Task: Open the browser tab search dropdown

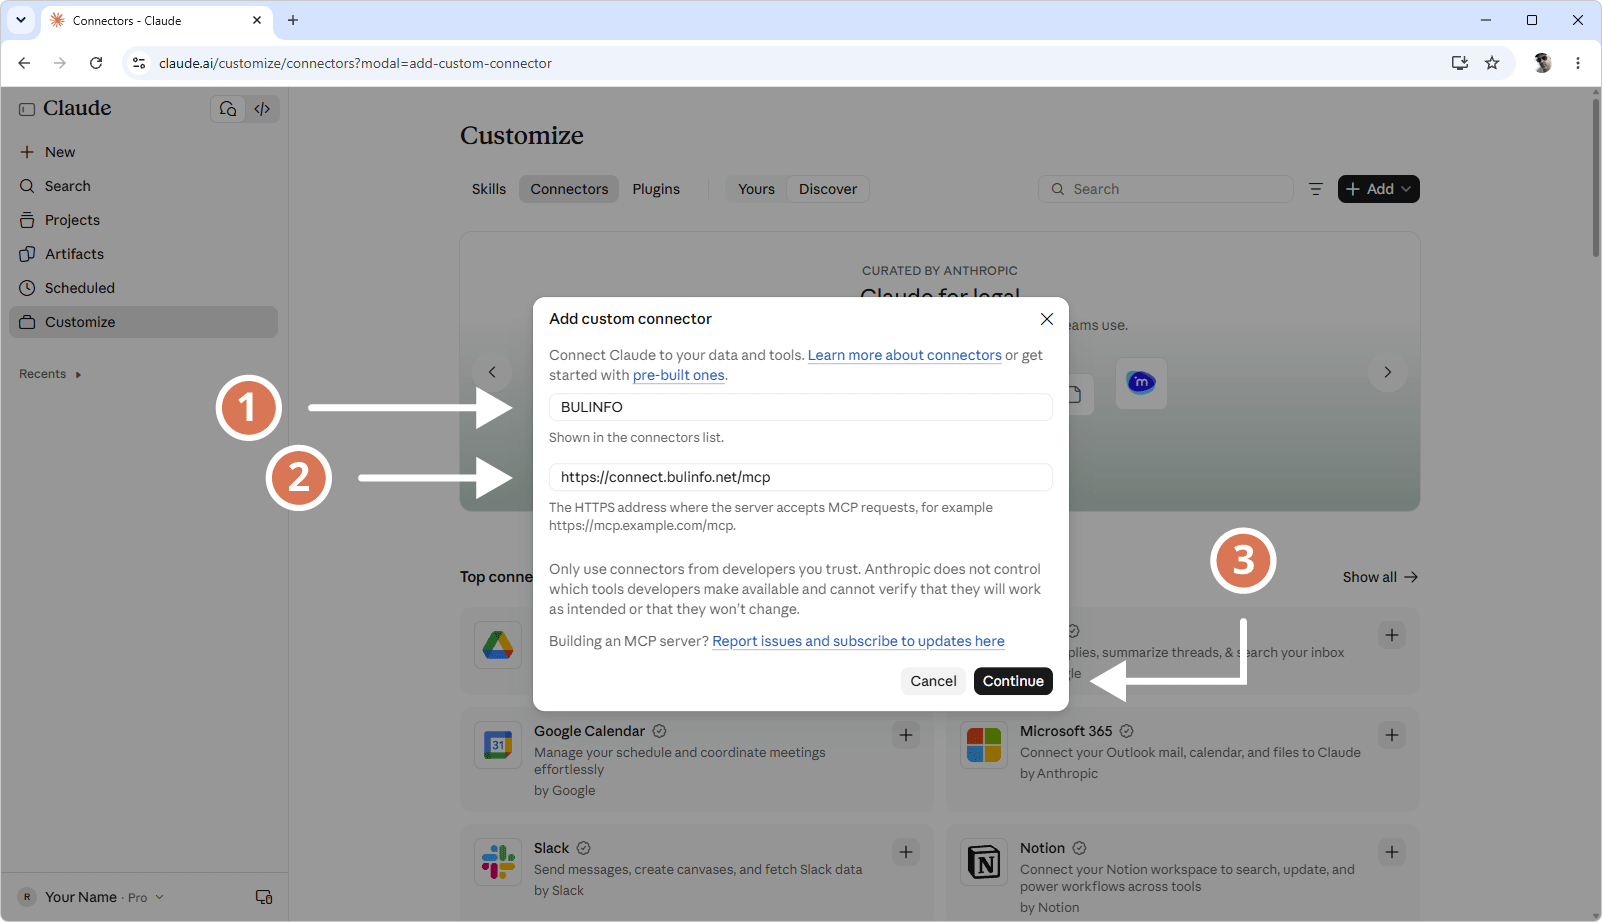Action: click(x=20, y=20)
